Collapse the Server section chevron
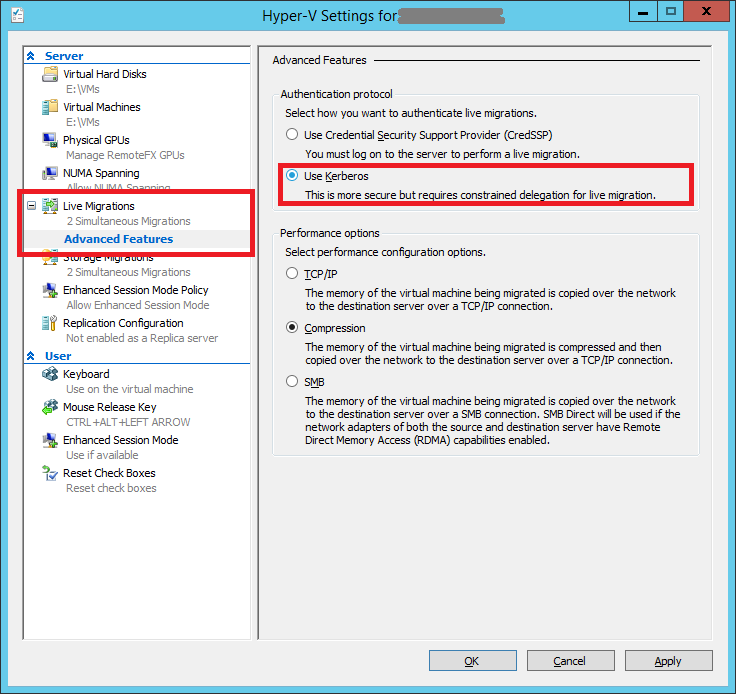 pos(31,56)
